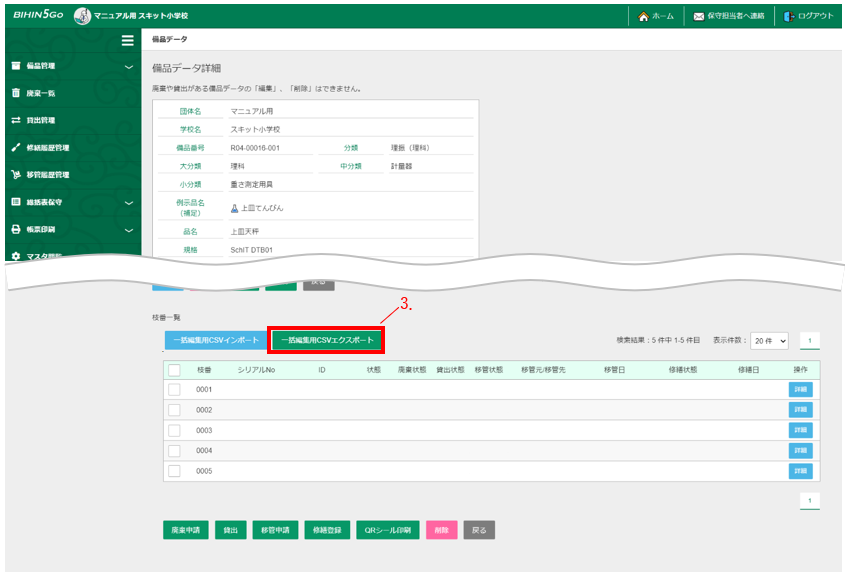Open 備品管理 box icon in sidebar
This screenshot has width=847, height=574.
coord(16,66)
